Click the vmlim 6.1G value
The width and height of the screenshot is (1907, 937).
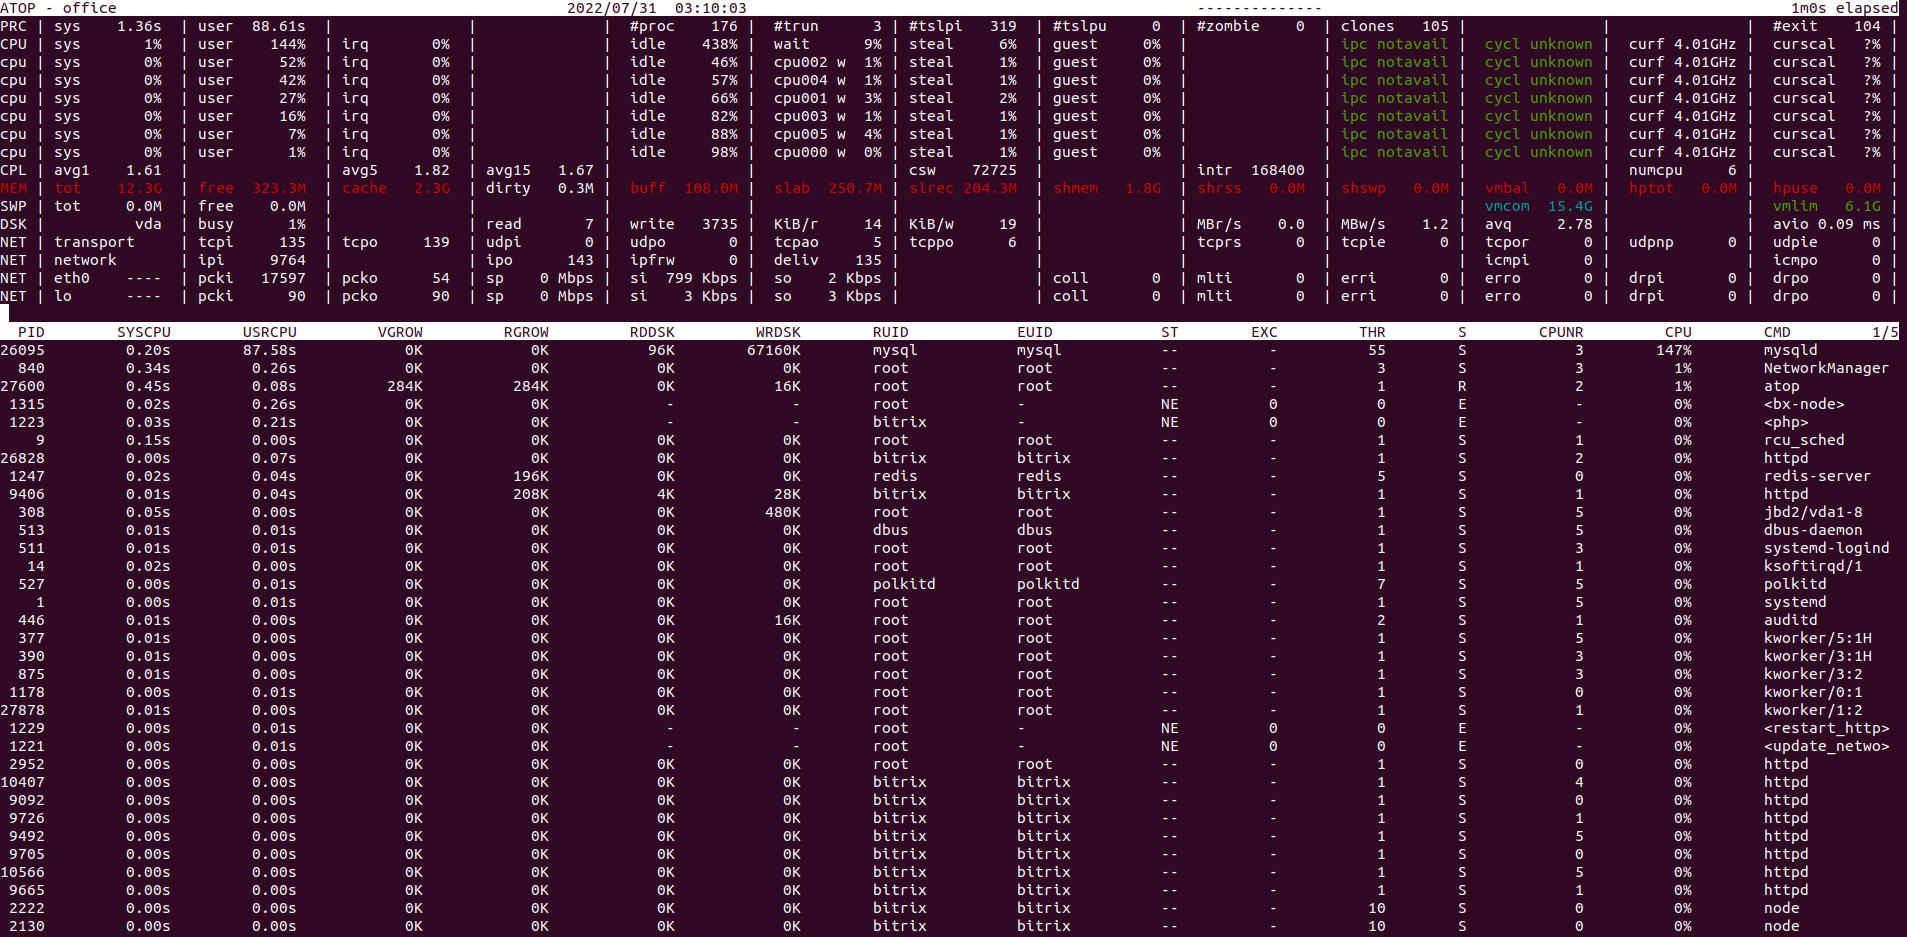pyautogui.click(x=1827, y=206)
